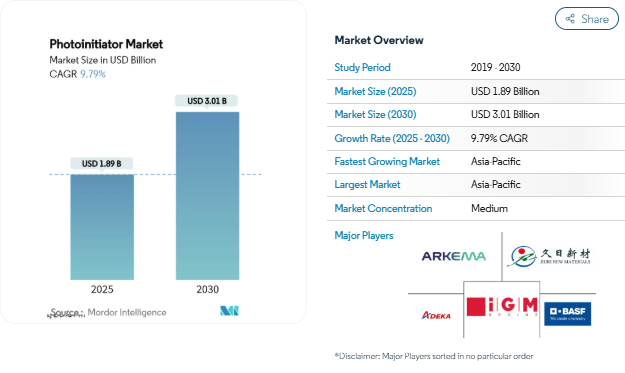Click the Adeka logo
The image size is (625, 373).
click(x=436, y=315)
